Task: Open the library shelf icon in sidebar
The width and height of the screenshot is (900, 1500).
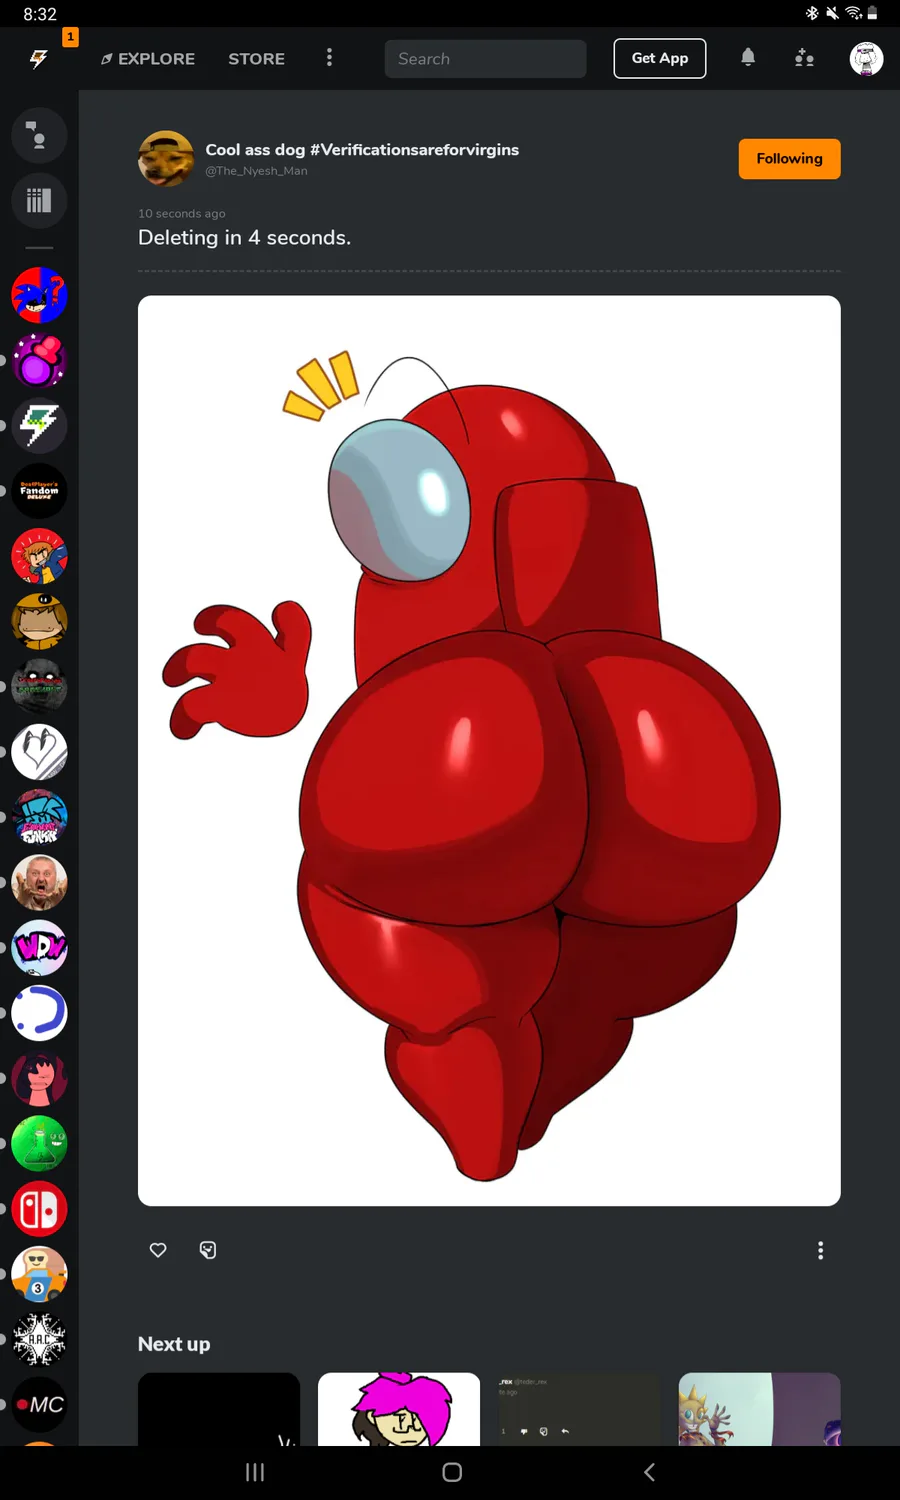Action: click(x=39, y=201)
